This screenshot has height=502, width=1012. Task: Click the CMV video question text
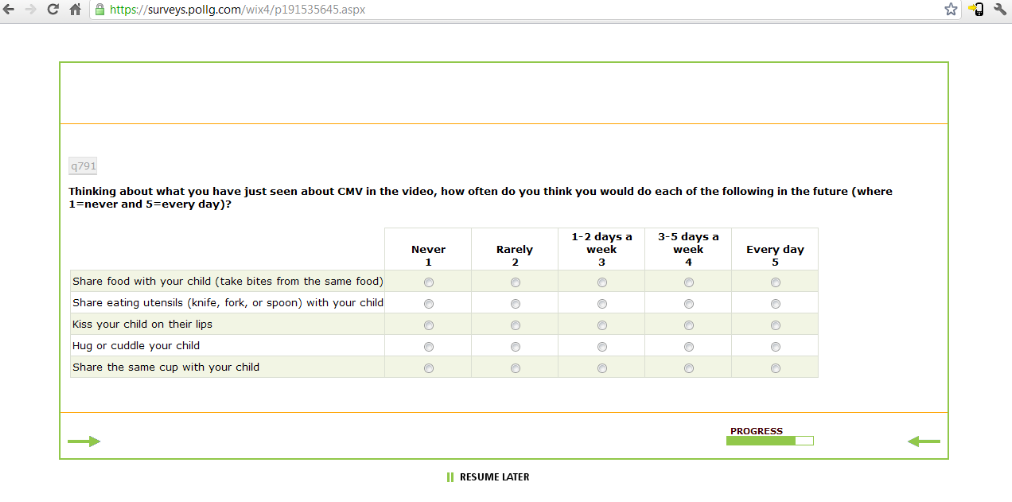480,197
